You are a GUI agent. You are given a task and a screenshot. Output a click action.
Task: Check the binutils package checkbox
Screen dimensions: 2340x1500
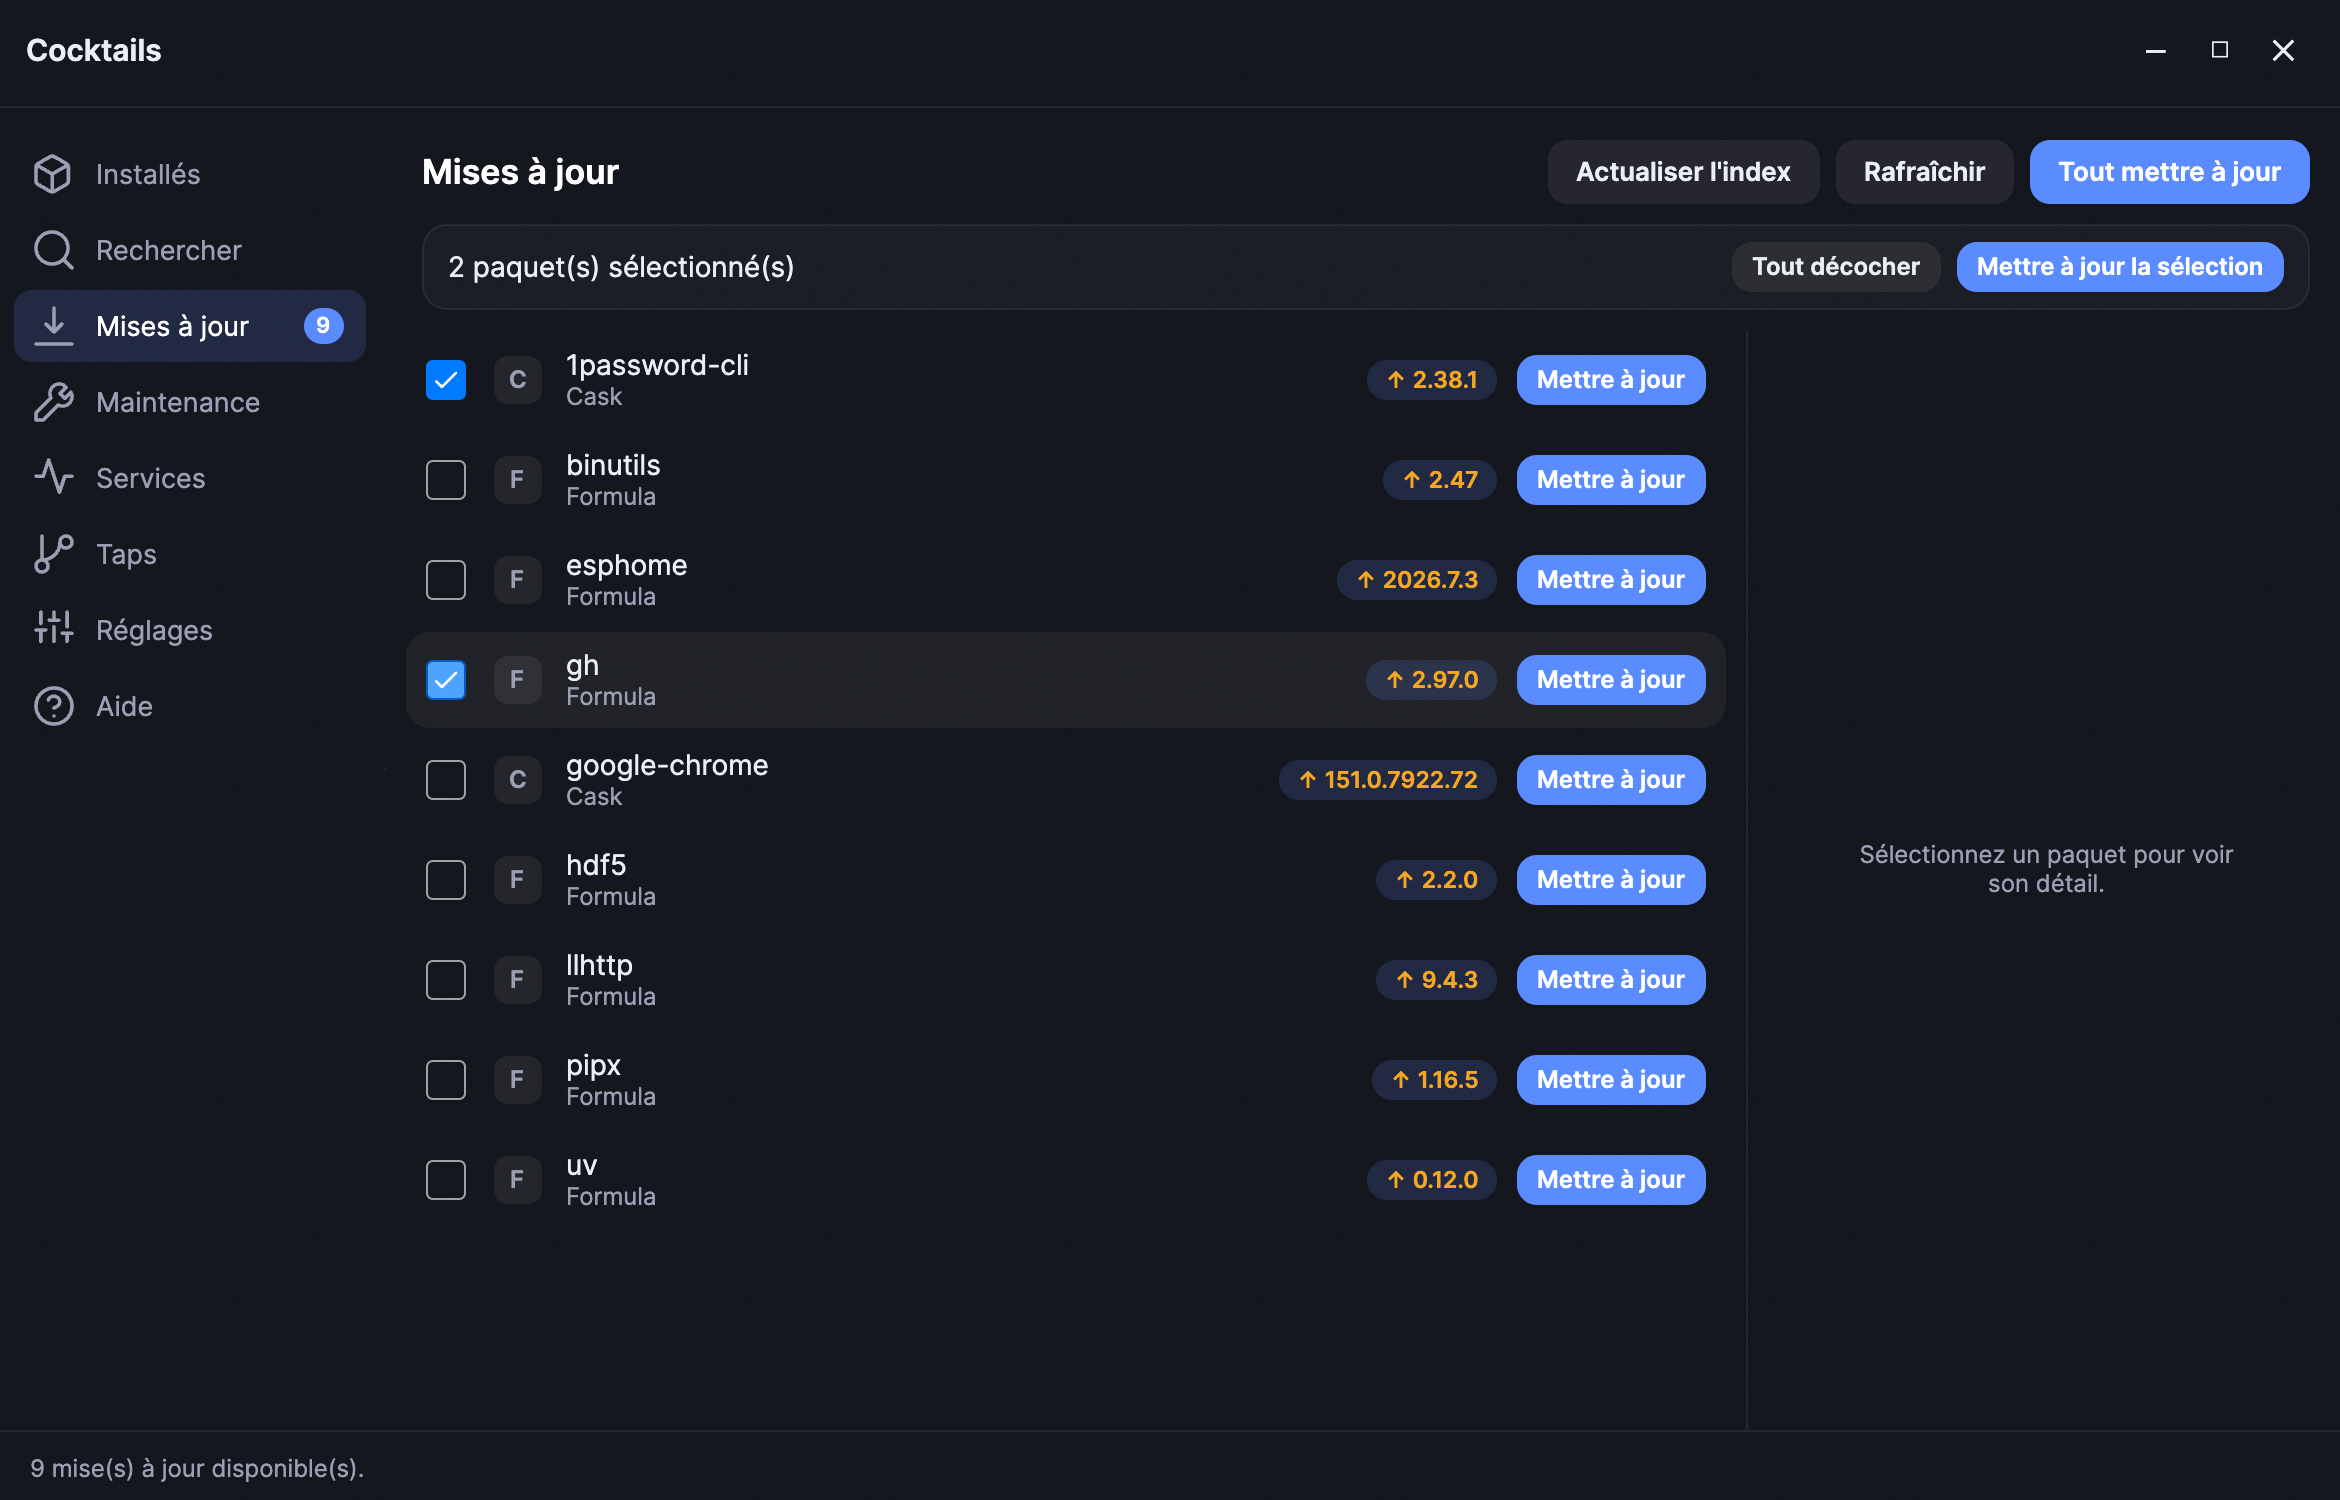(x=446, y=480)
